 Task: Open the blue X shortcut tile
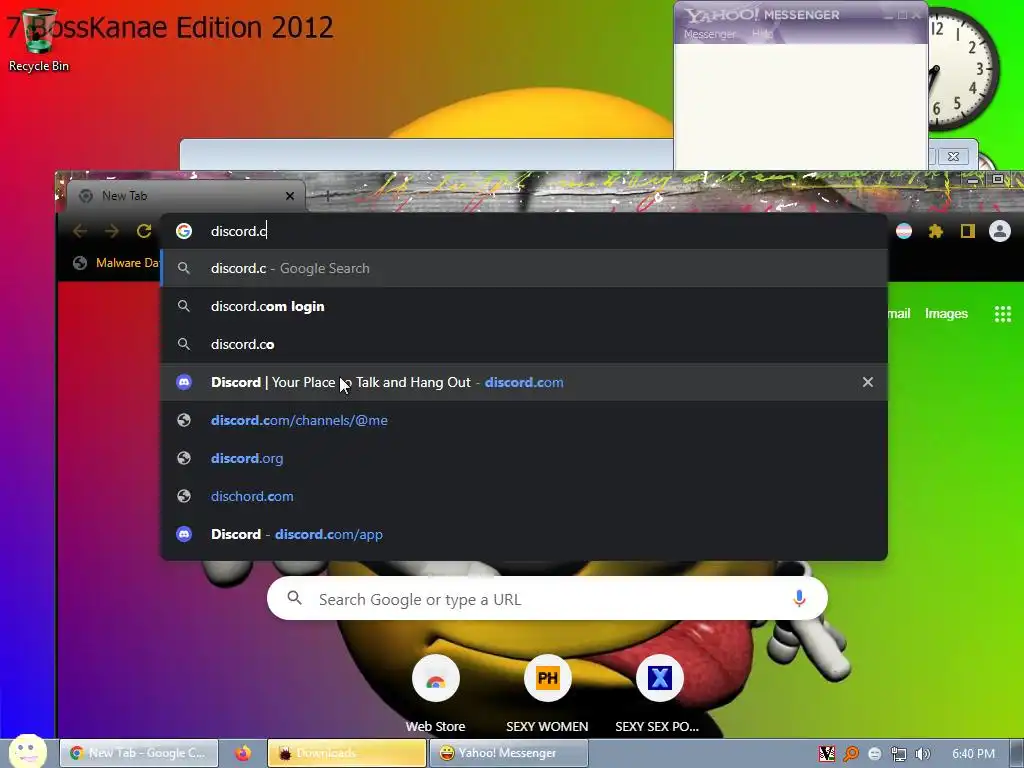coord(659,694)
